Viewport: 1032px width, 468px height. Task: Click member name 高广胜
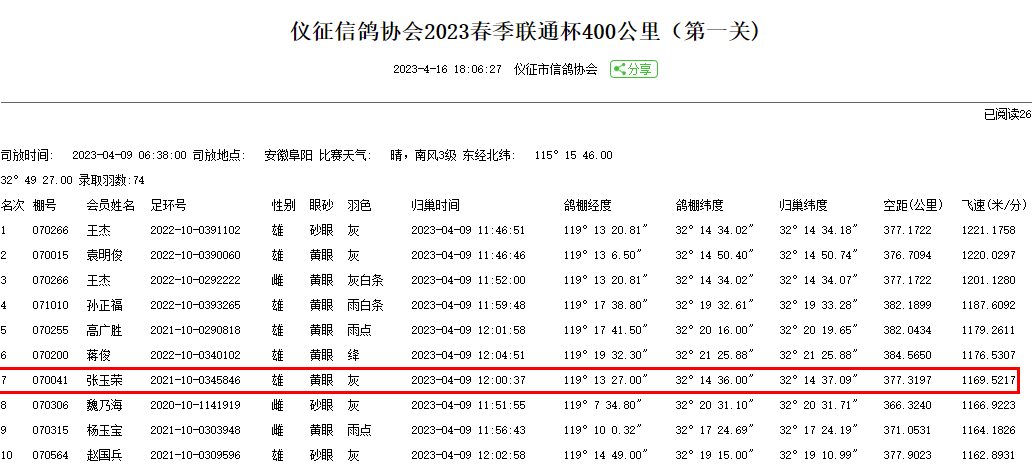(104, 330)
